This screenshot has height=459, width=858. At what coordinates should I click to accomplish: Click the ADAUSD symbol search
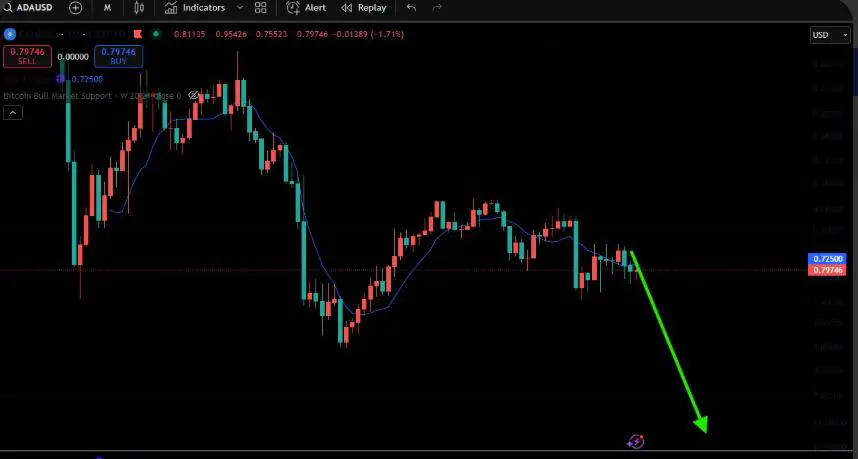coord(30,8)
